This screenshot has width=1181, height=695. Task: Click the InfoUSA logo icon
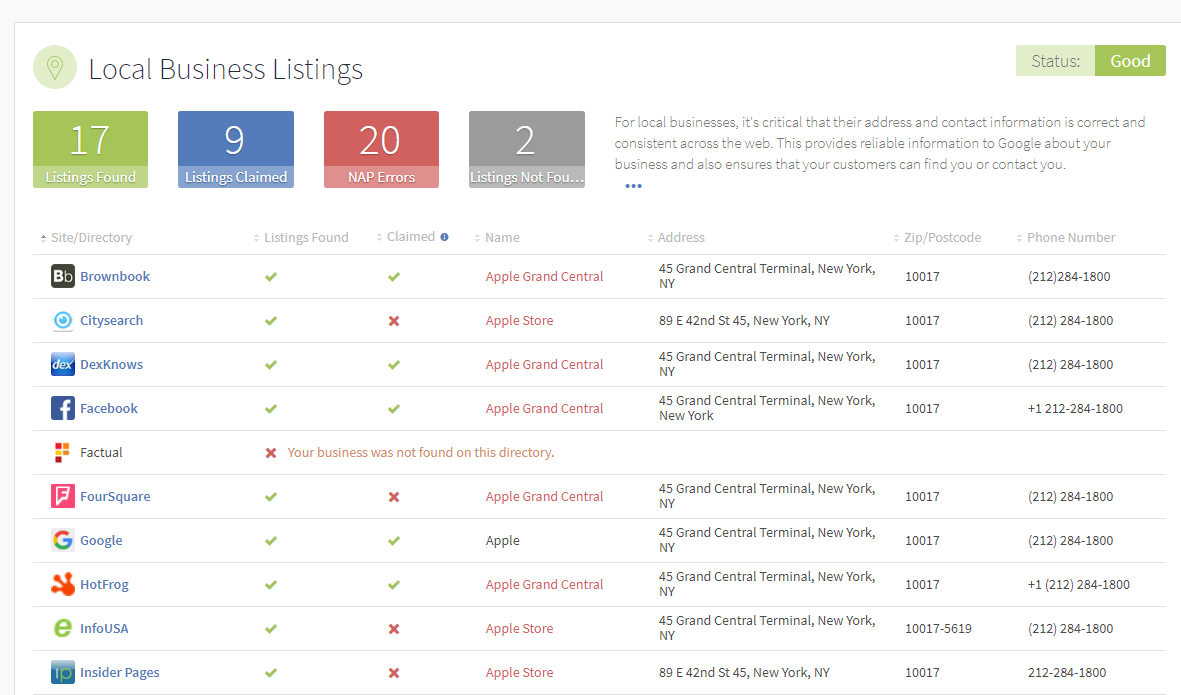(63, 628)
